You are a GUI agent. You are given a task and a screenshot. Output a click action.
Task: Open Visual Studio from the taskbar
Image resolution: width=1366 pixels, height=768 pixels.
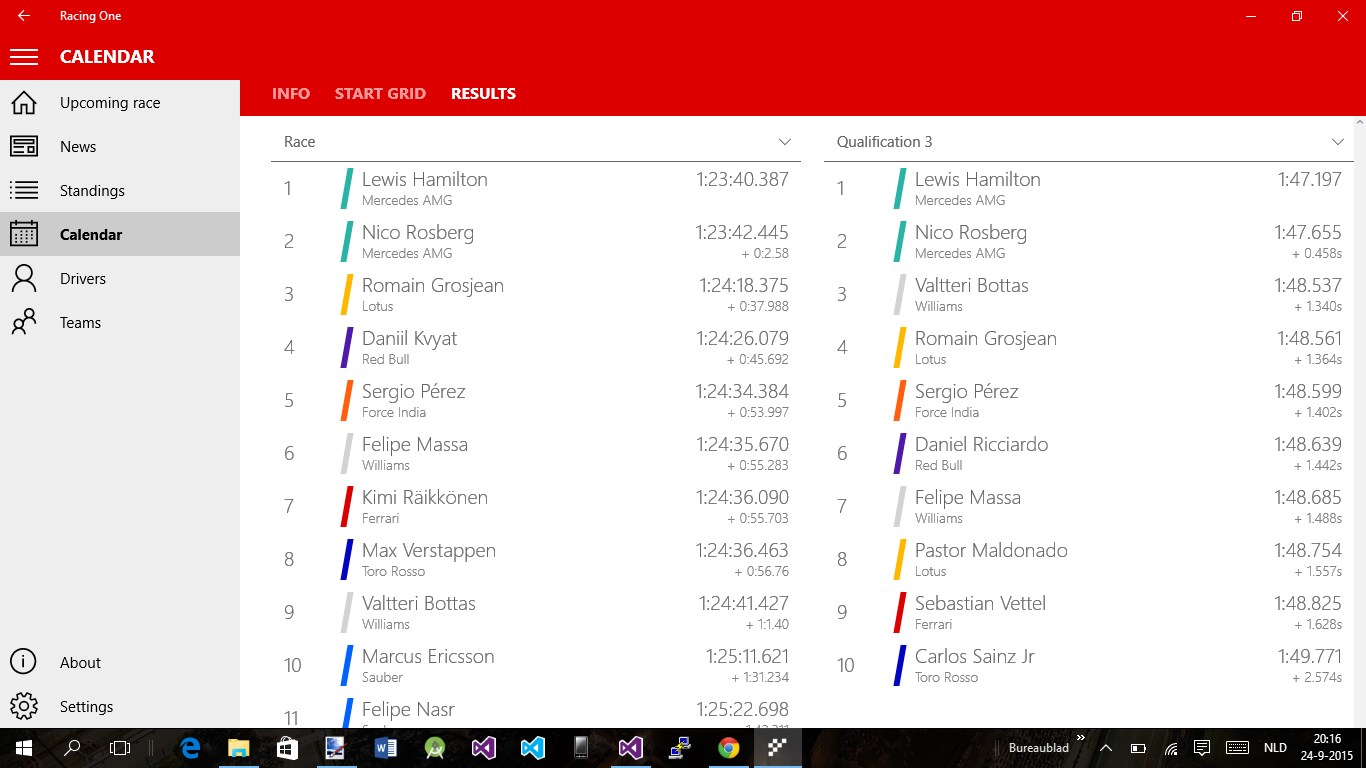point(483,747)
